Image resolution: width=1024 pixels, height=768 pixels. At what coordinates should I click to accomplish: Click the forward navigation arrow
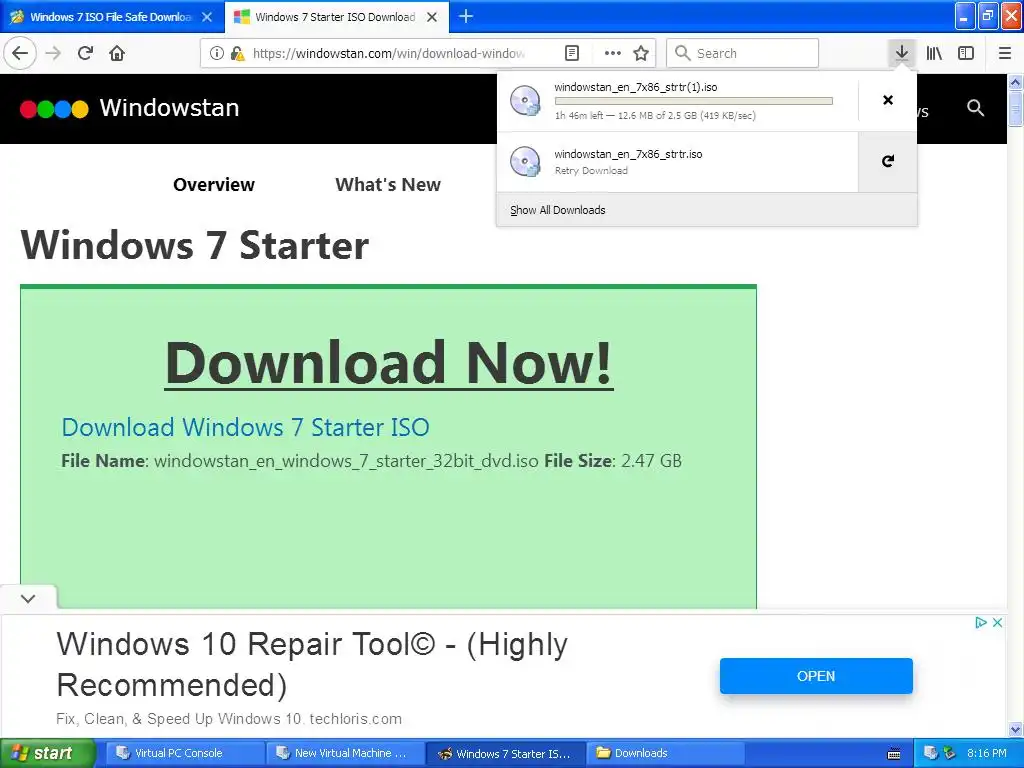tap(54, 53)
